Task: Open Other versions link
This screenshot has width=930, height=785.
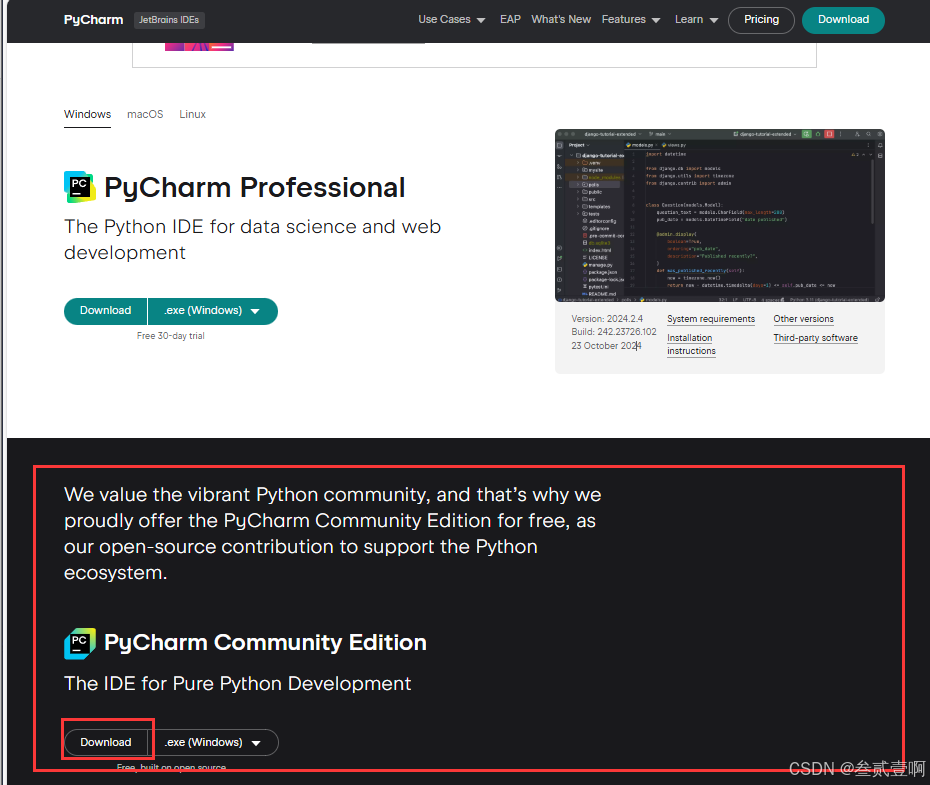Action: 803,319
